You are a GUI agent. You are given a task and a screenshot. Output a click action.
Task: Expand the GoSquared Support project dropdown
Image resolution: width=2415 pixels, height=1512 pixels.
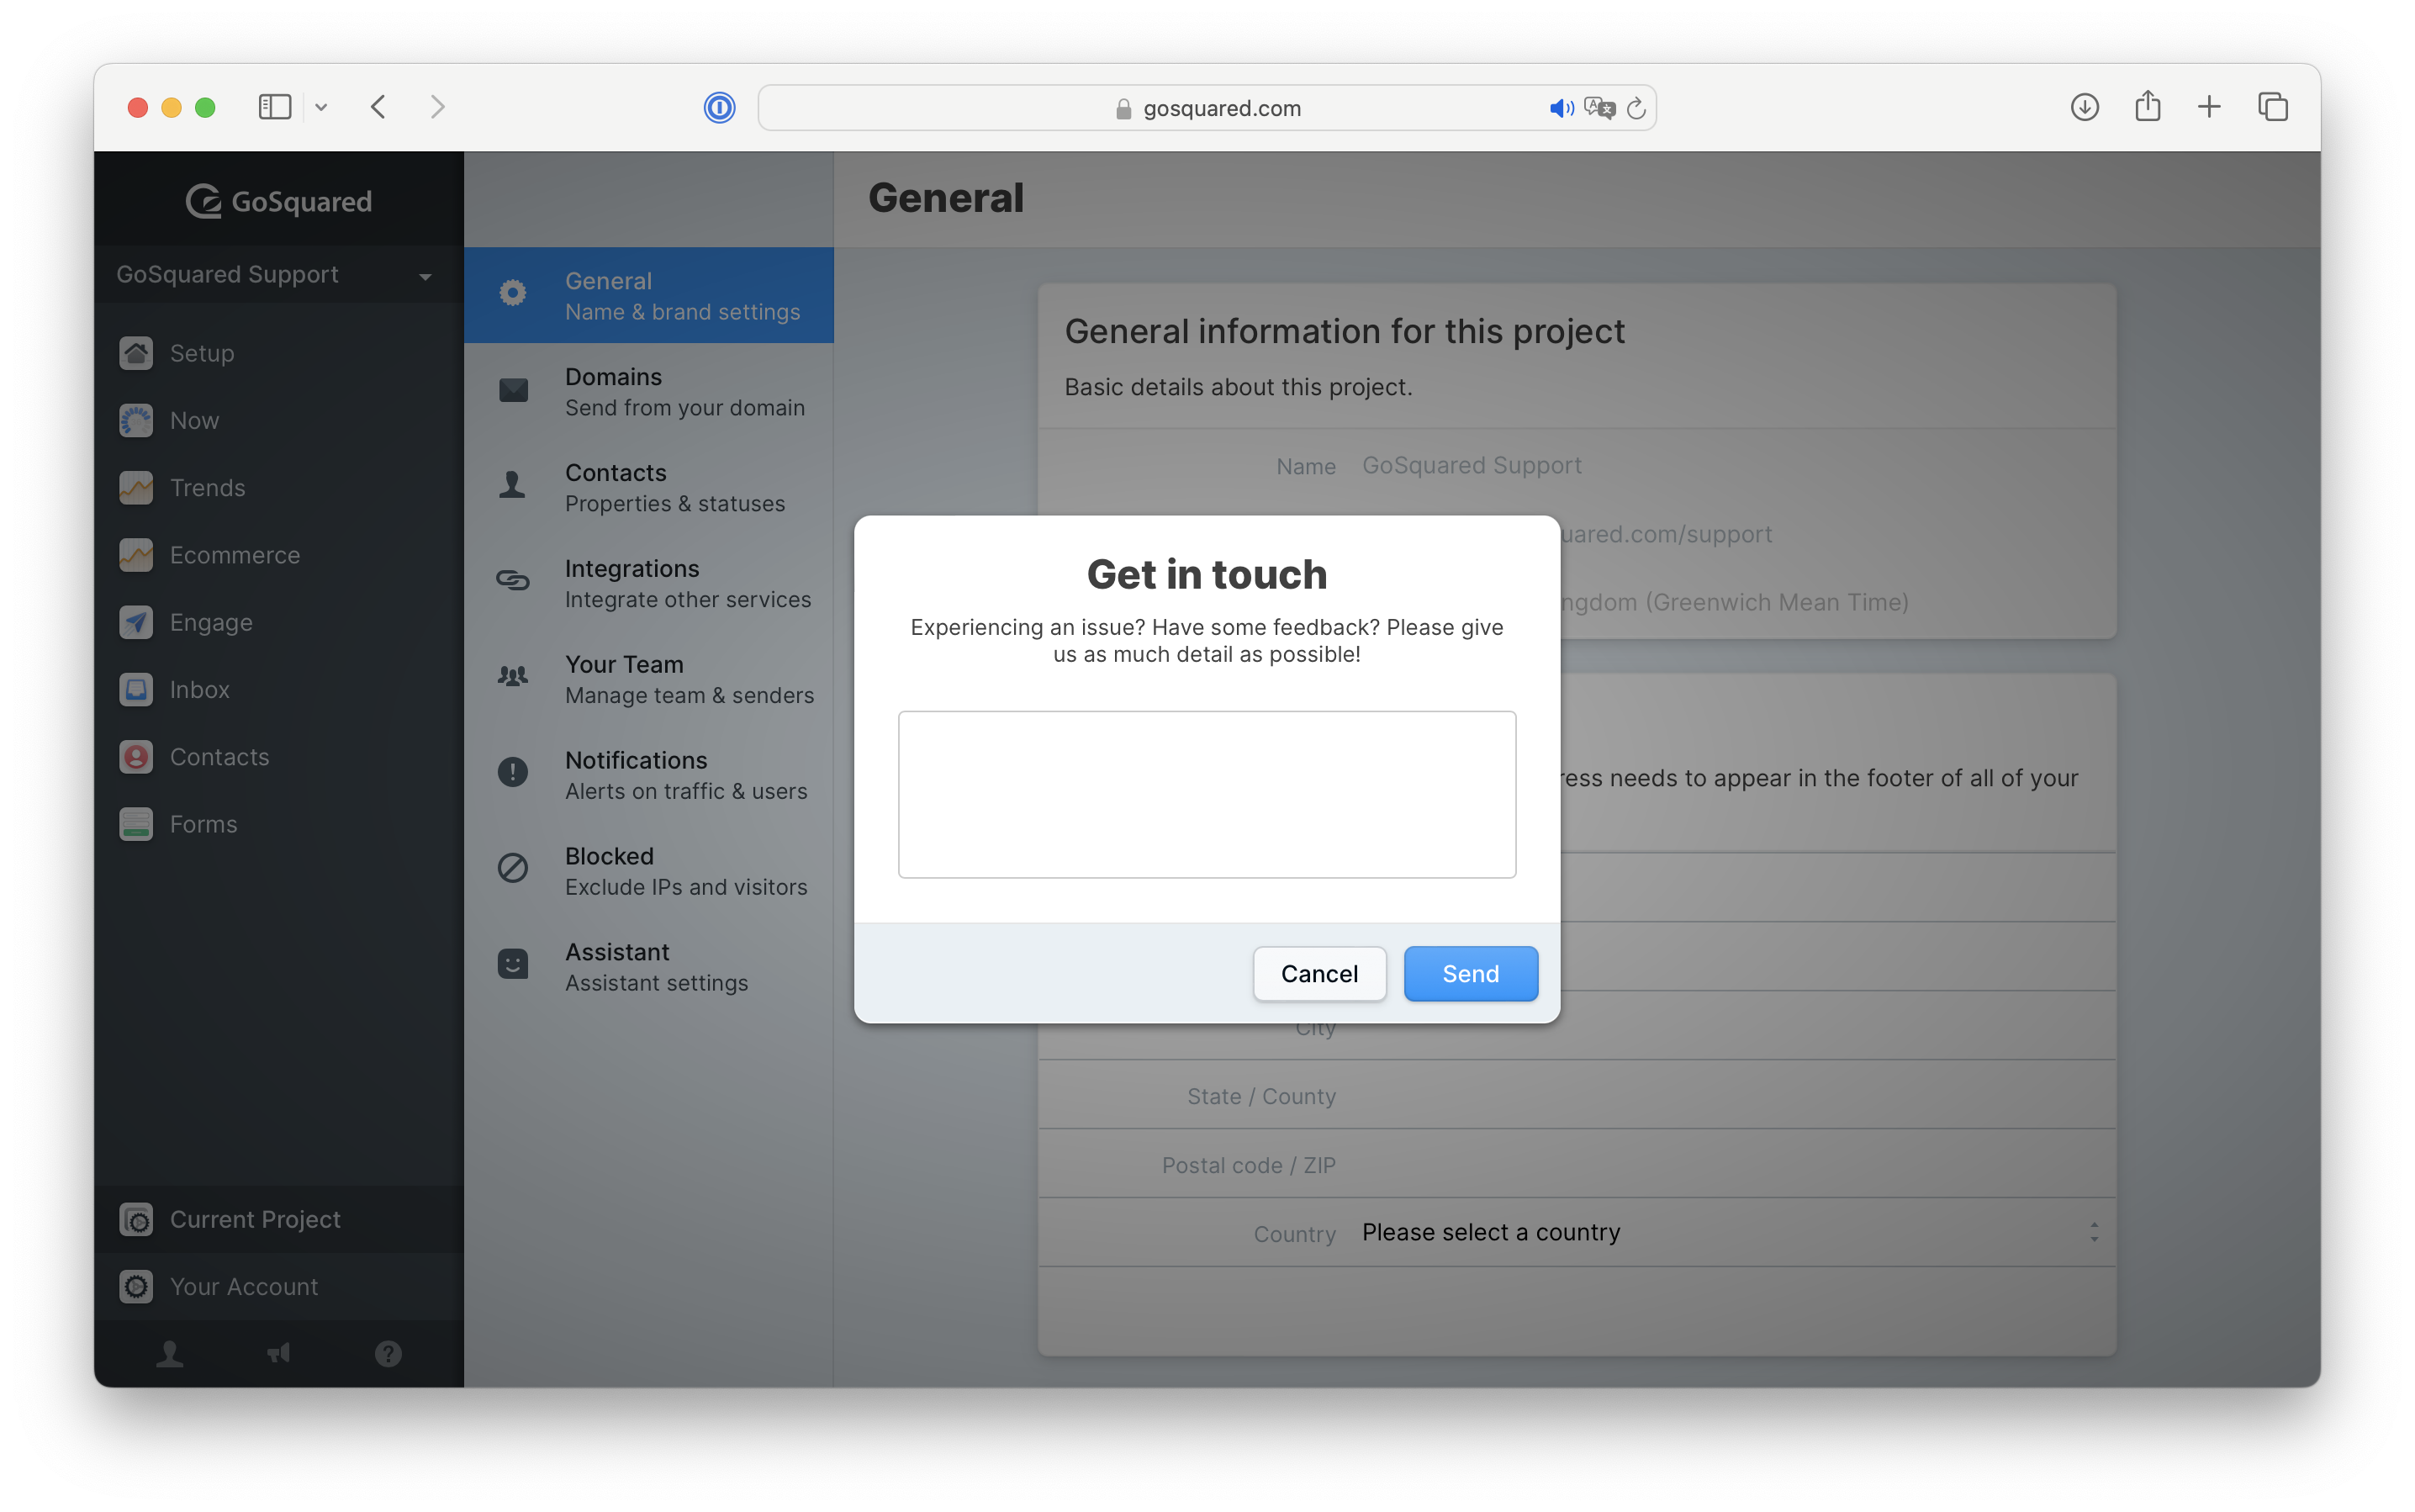point(278,274)
